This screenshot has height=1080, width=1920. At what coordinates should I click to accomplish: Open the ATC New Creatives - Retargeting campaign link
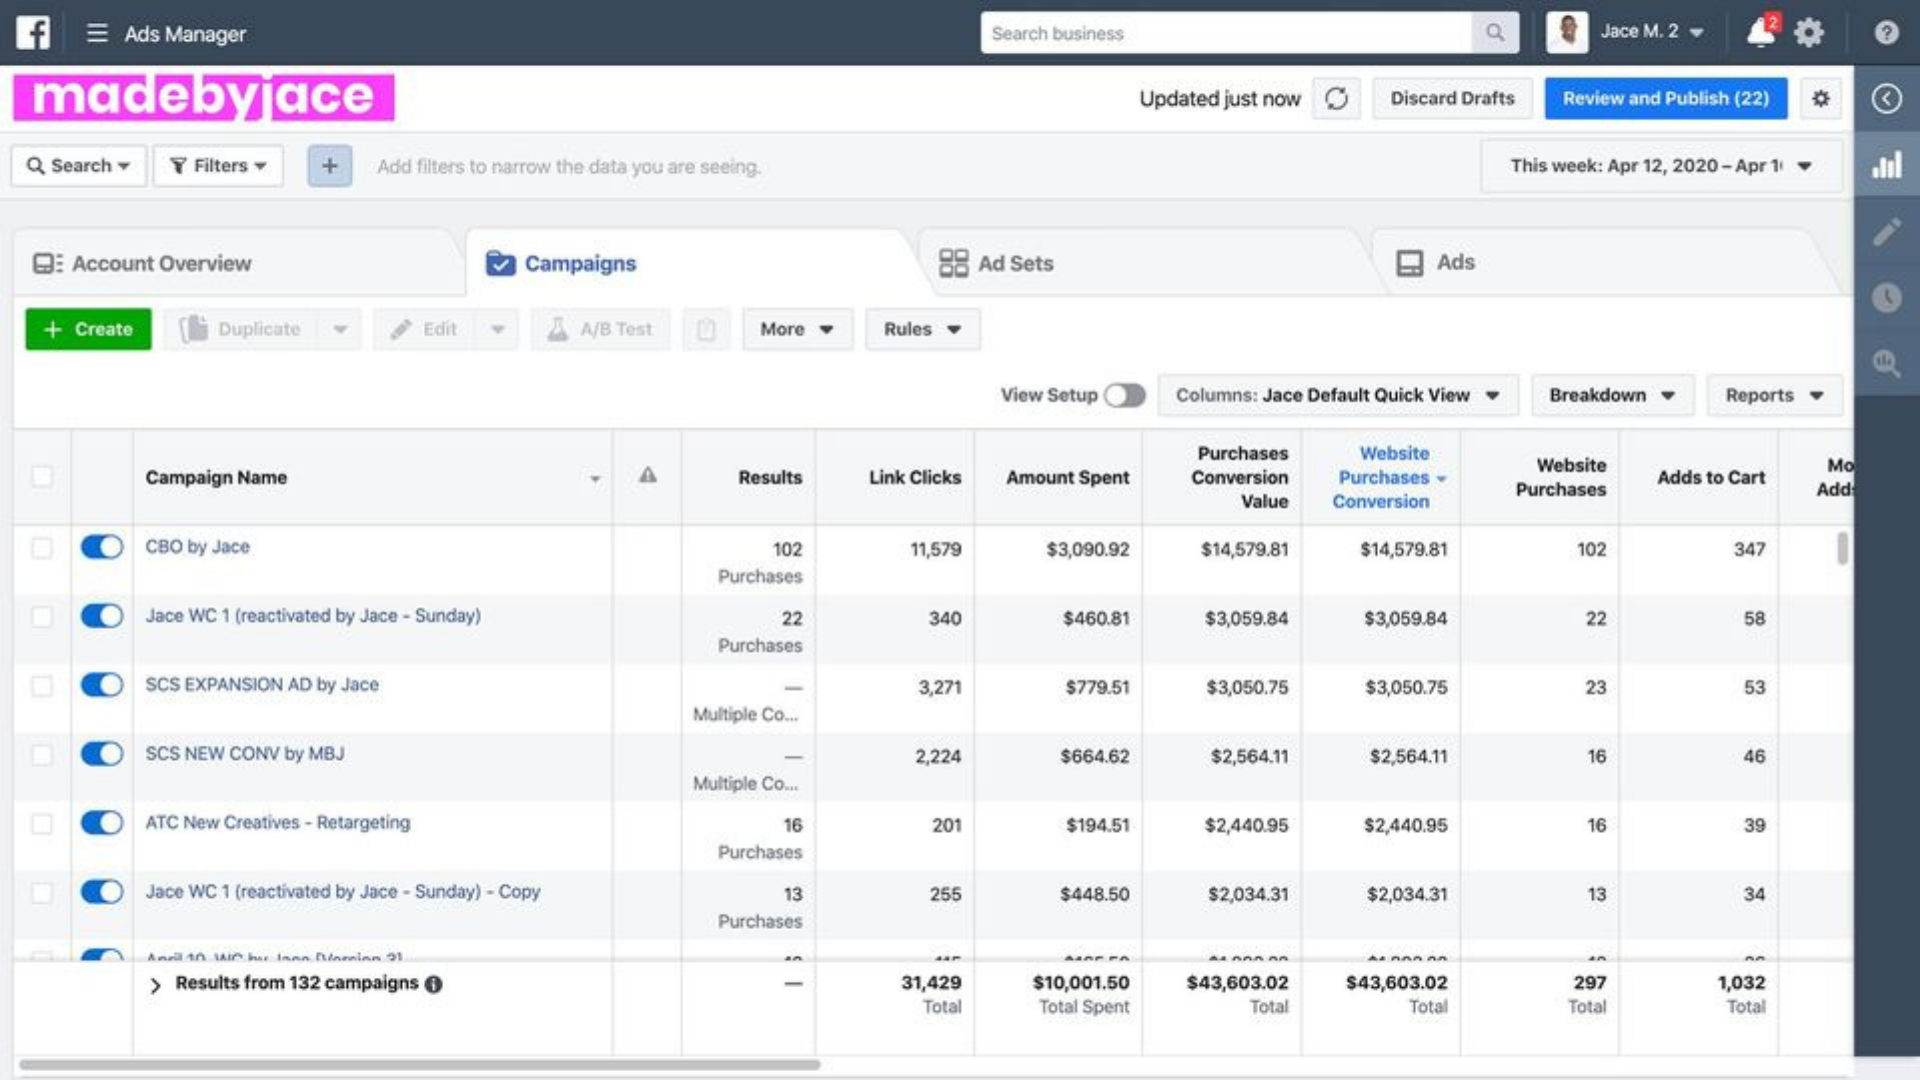point(277,822)
